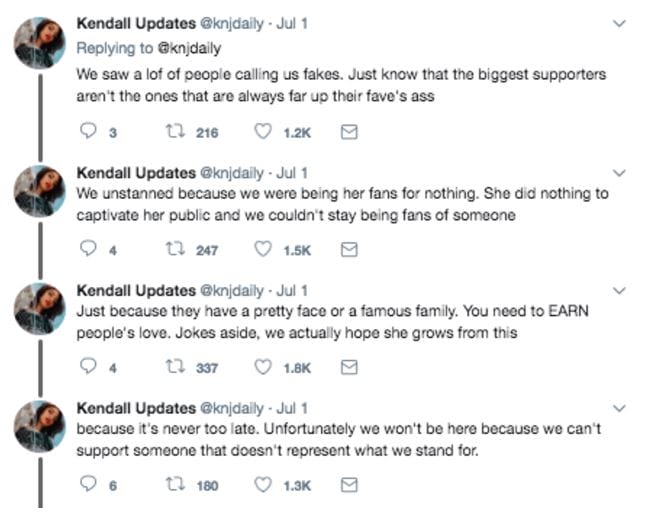Like the tweet with 1.5K likes
The image size is (653, 514).
click(x=265, y=250)
